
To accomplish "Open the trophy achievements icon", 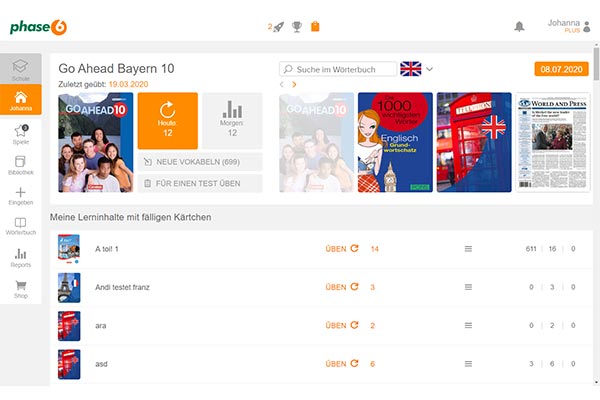I will [297, 26].
